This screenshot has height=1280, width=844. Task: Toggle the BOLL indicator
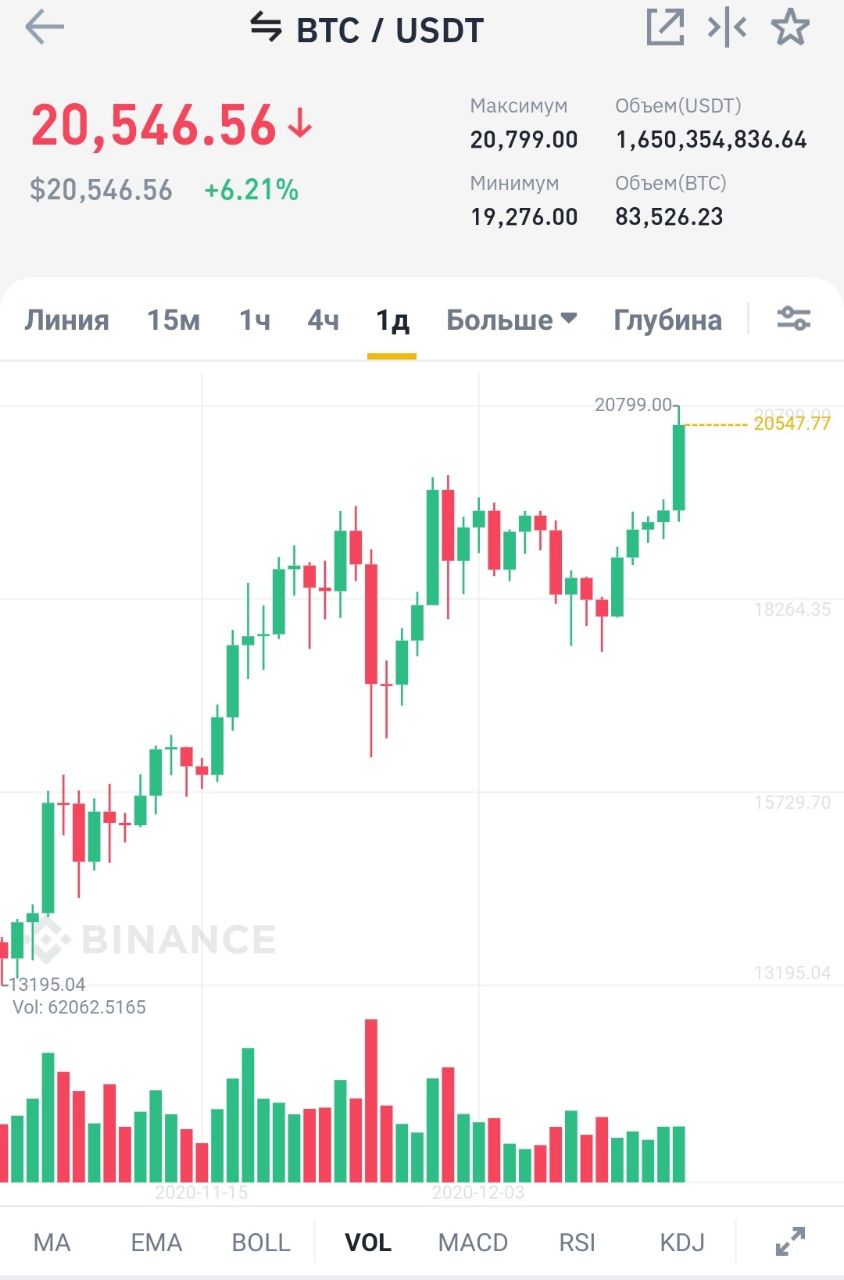click(x=261, y=1243)
